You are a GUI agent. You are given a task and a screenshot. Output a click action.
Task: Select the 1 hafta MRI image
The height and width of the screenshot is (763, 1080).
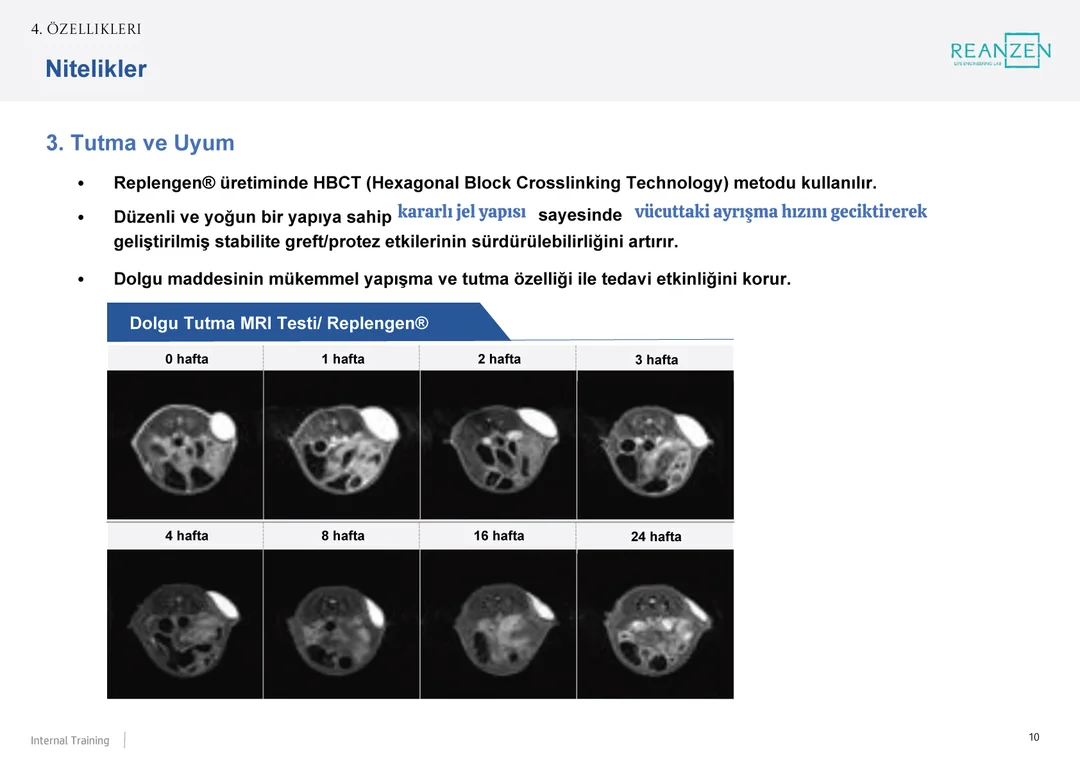click(342, 445)
